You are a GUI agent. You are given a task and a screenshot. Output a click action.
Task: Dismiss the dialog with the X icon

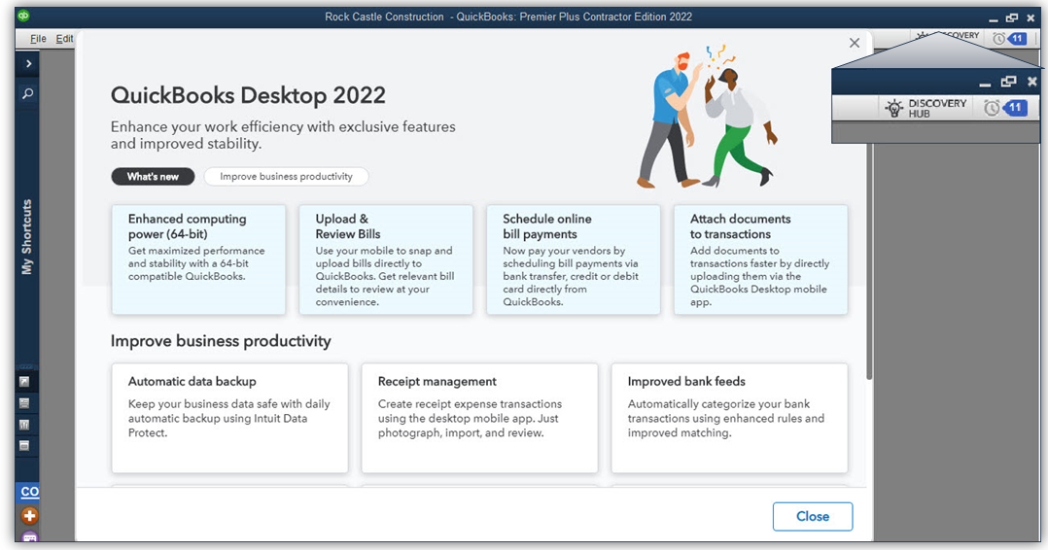pyautogui.click(x=854, y=43)
